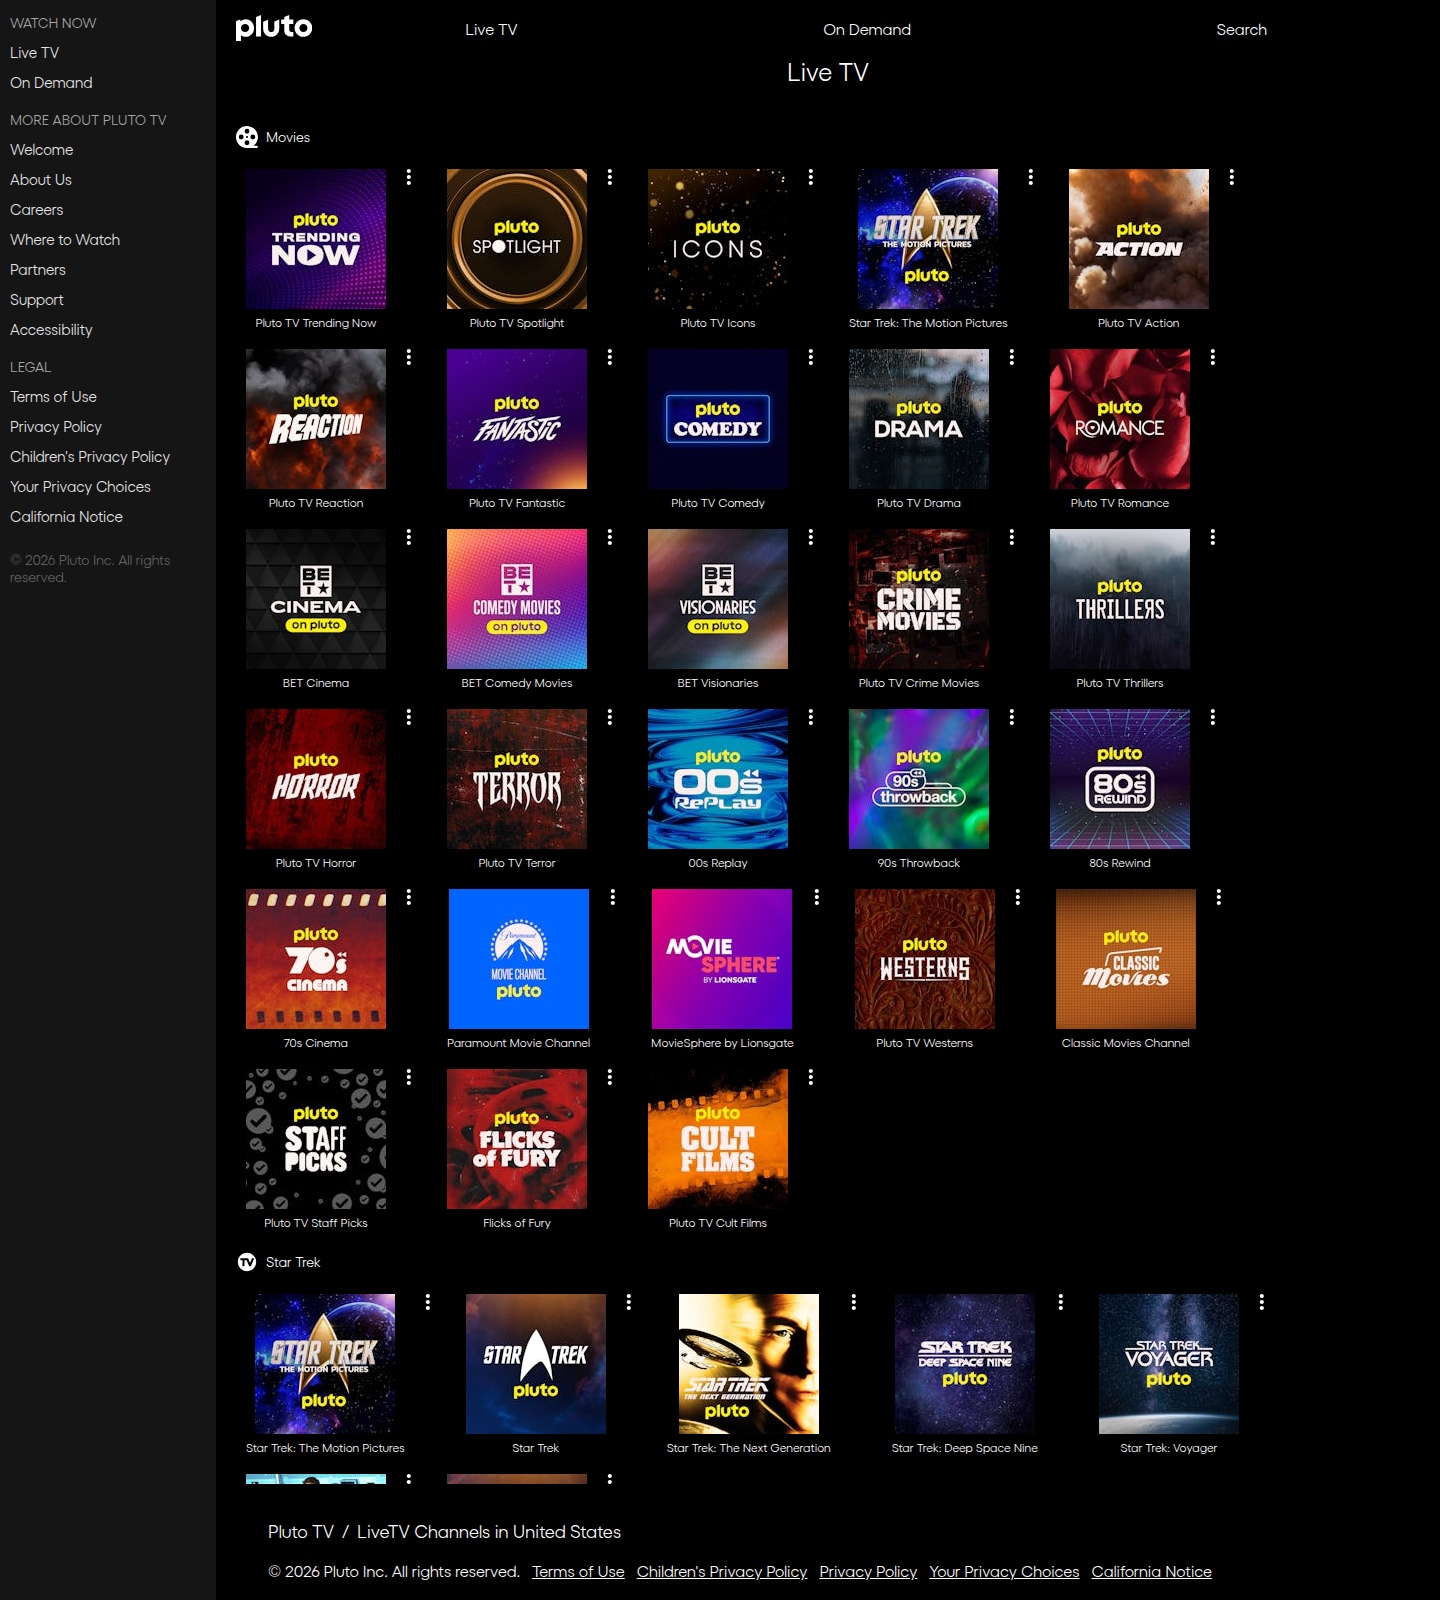The height and width of the screenshot is (1600, 1440).
Task: Open three-dot menu for Pluto TV Romance
Action: (x=1213, y=357)
